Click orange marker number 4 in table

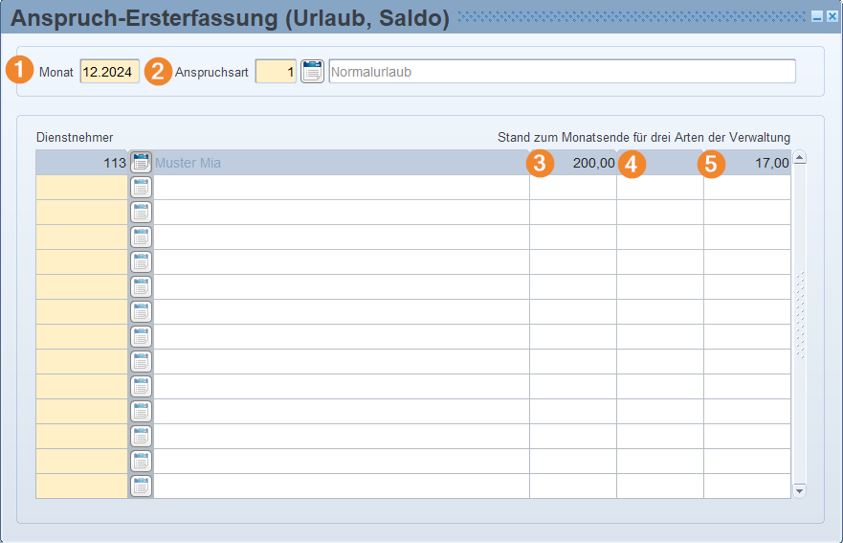(631, 164)
